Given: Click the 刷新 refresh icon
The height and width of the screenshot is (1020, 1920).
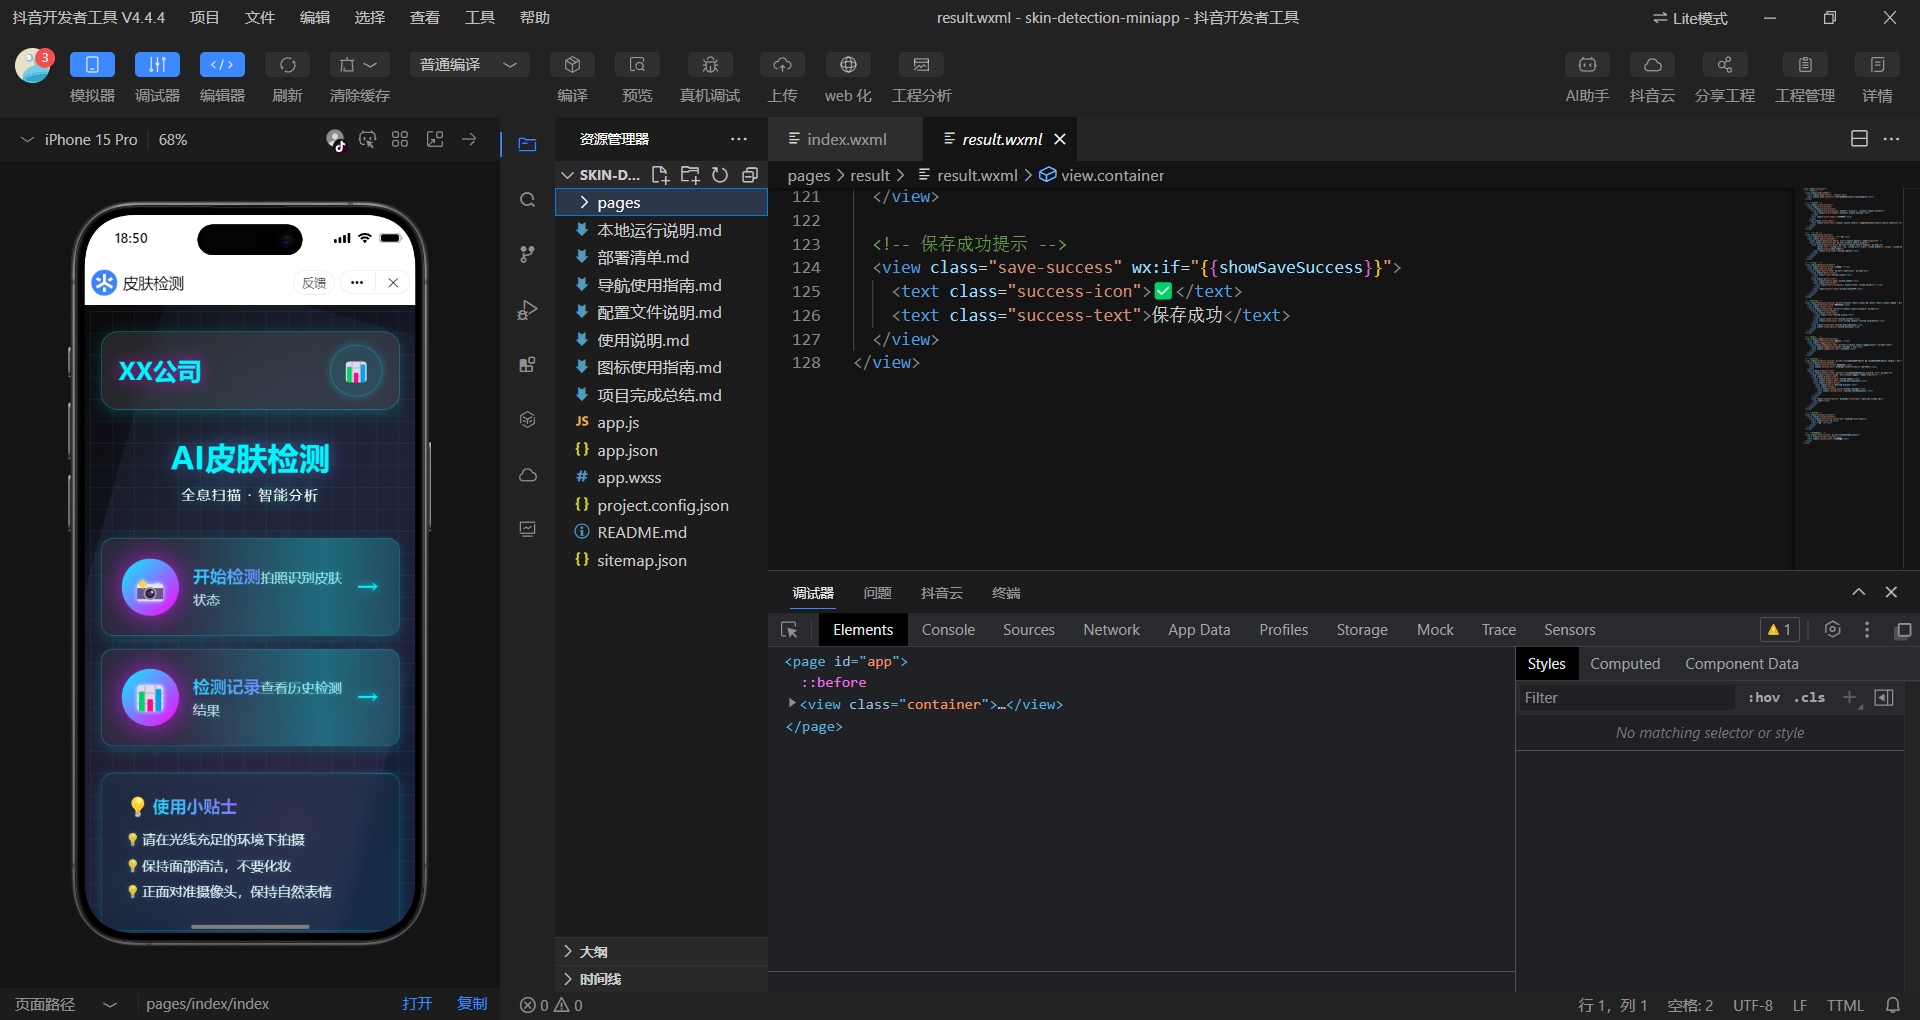Looking at the screenshot, I should pos(287,65).
